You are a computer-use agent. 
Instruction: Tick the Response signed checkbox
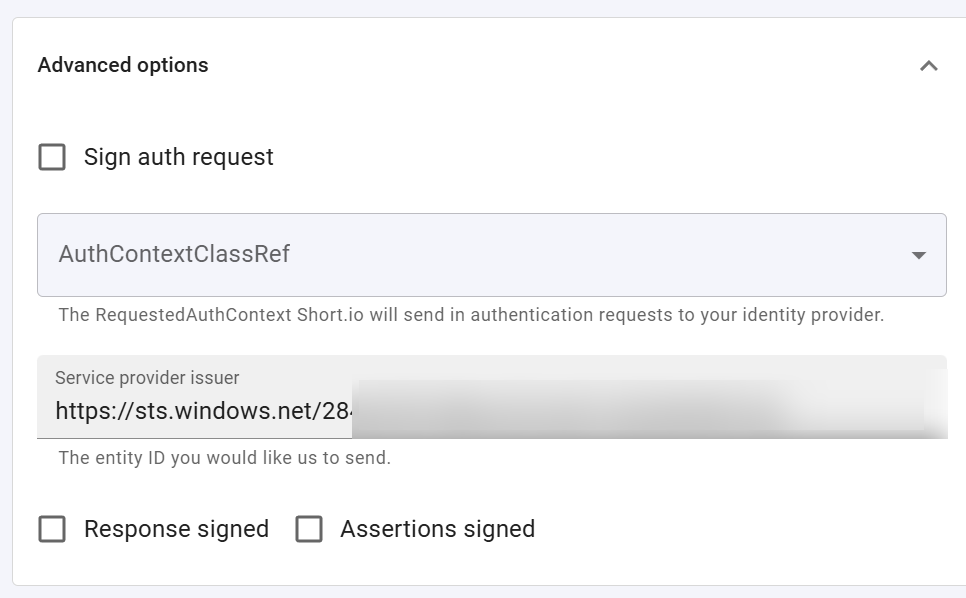point(52,529)
